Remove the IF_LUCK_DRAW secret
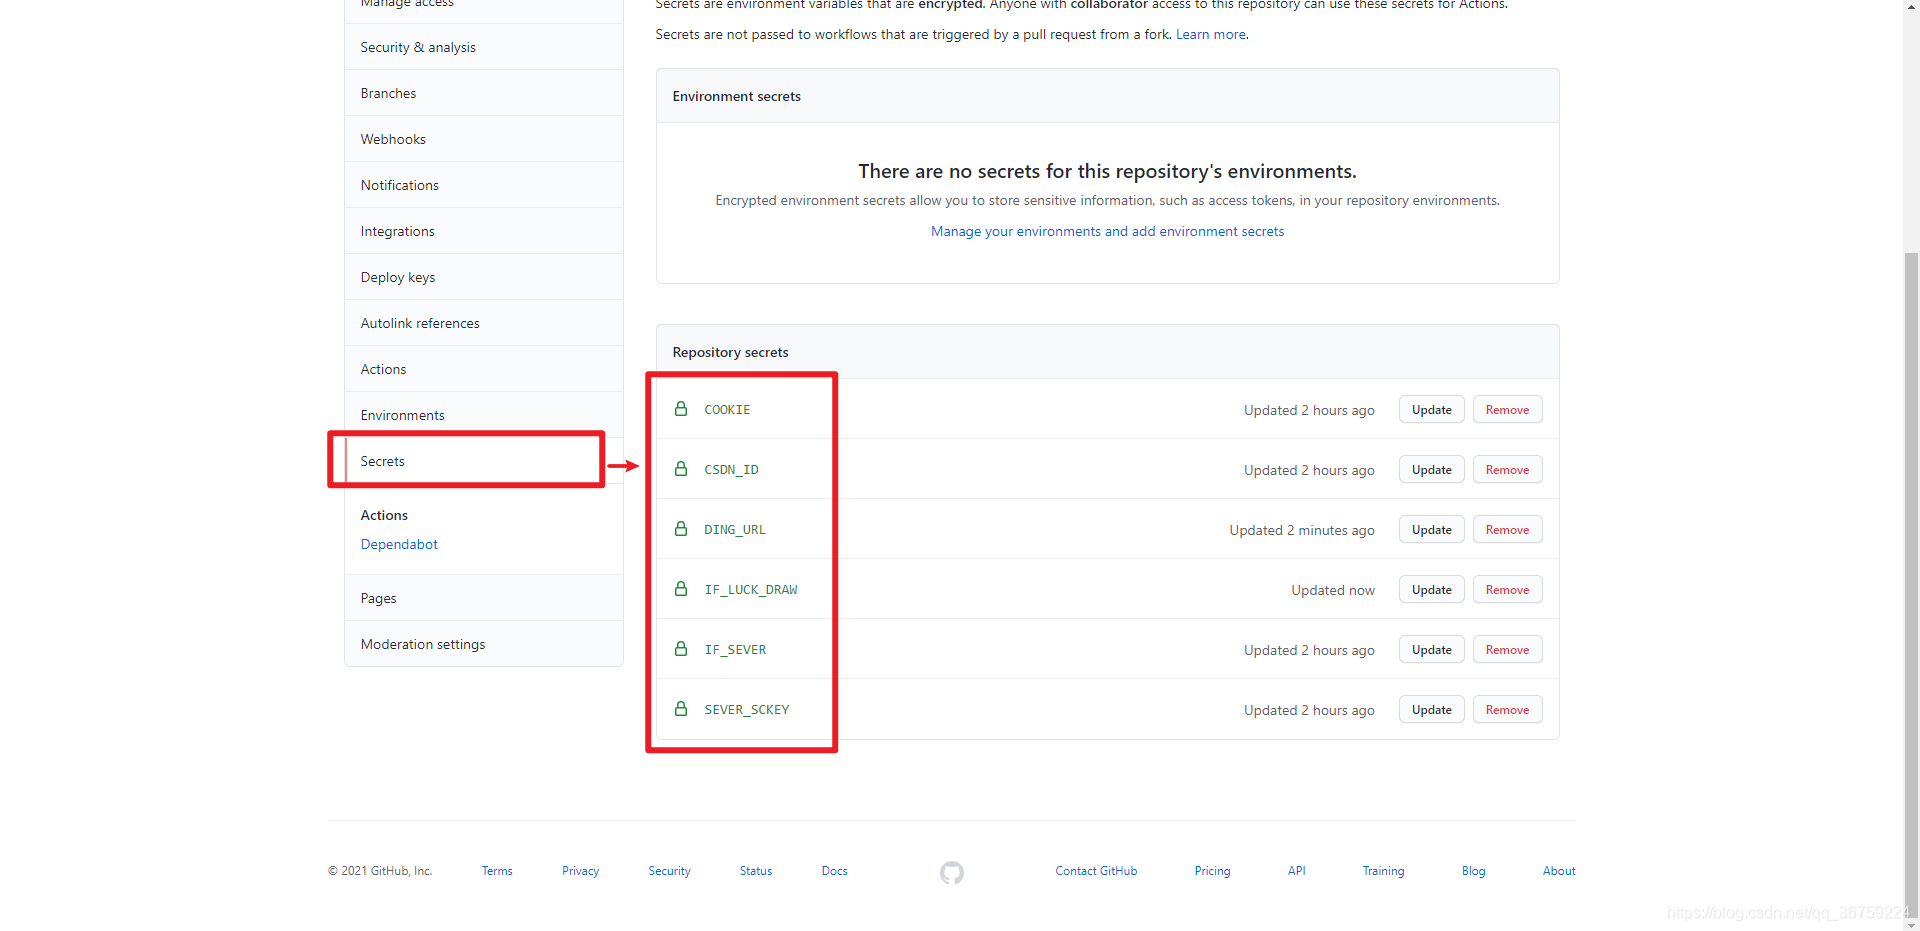 pos(1507,590)
